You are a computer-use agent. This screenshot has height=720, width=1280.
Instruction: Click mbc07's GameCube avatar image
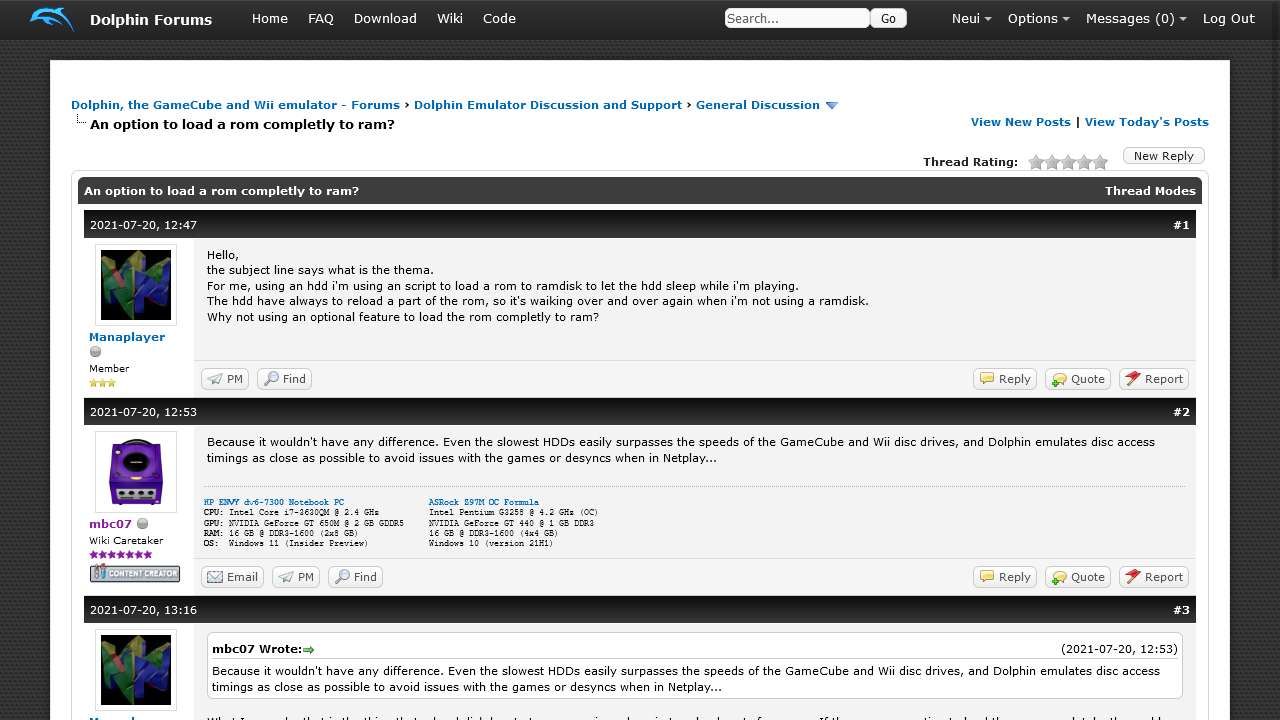coord(136,472)
